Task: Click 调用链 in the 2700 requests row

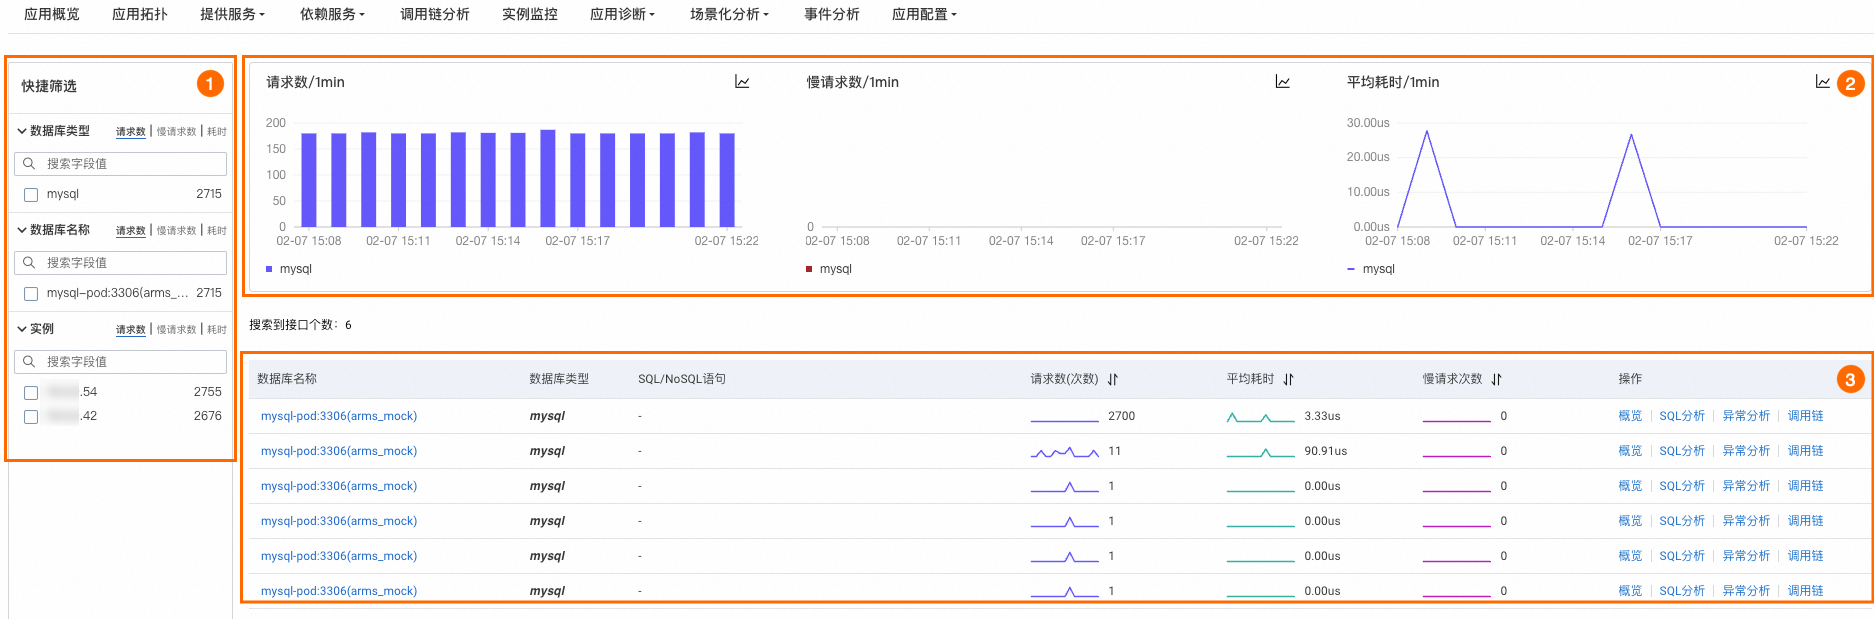Action: click(x=1806, y=416)
